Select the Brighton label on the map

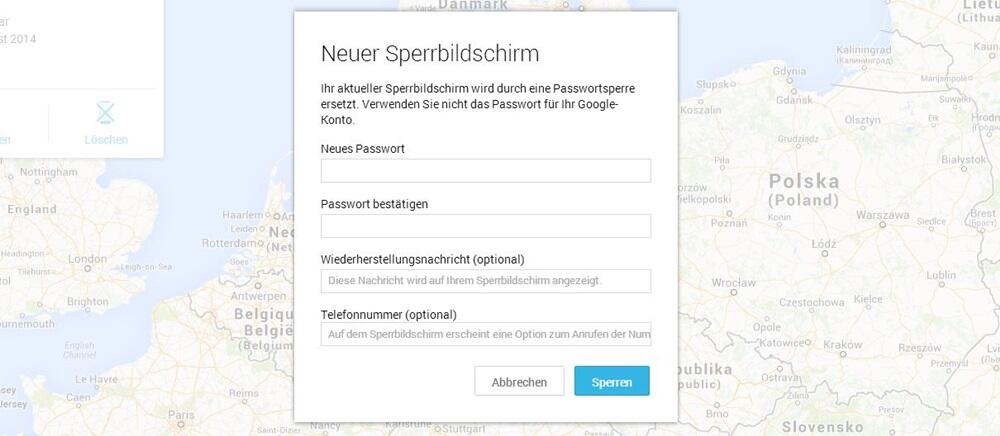pyautogui.click(x=88, y=302)
